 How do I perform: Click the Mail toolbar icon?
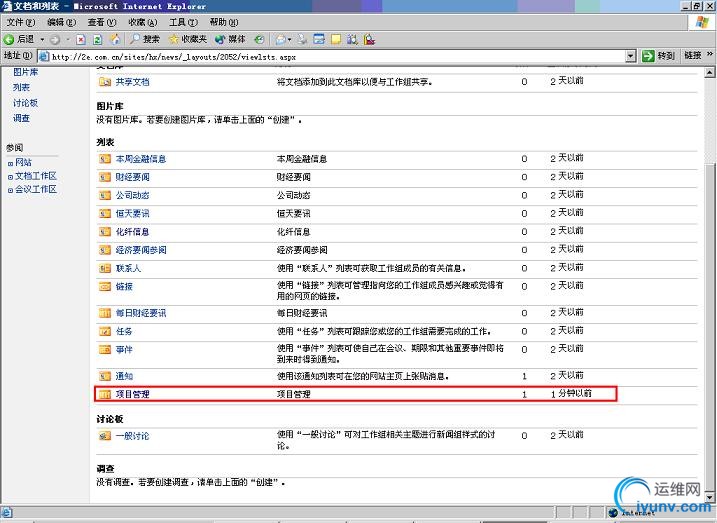(x=280, y=40)
